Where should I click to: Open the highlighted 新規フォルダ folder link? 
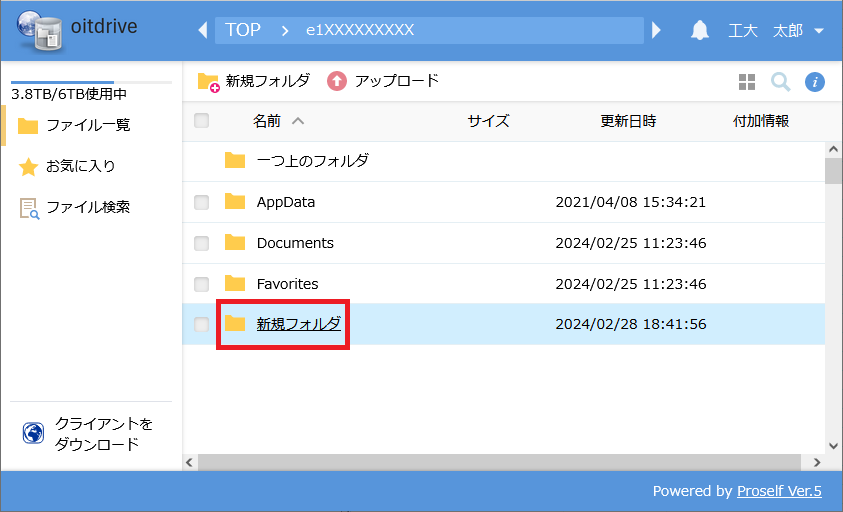[298, 324]
